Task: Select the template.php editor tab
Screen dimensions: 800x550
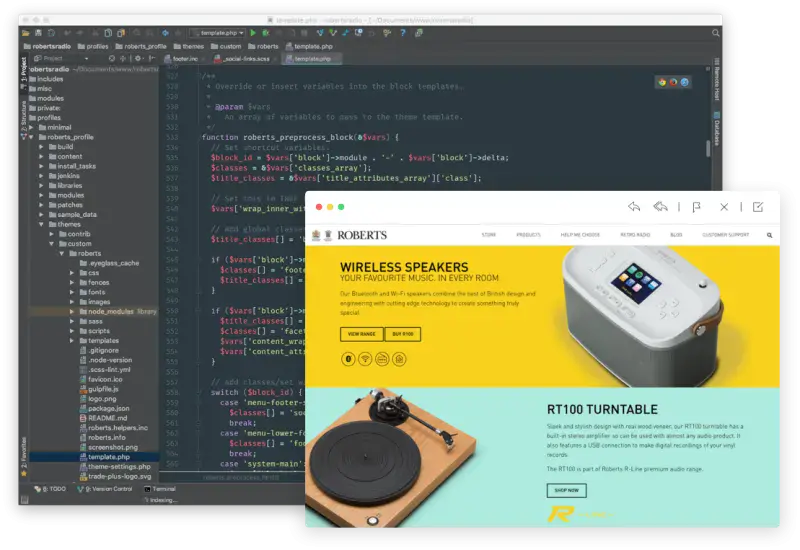Action: click(x=311, y=59)
